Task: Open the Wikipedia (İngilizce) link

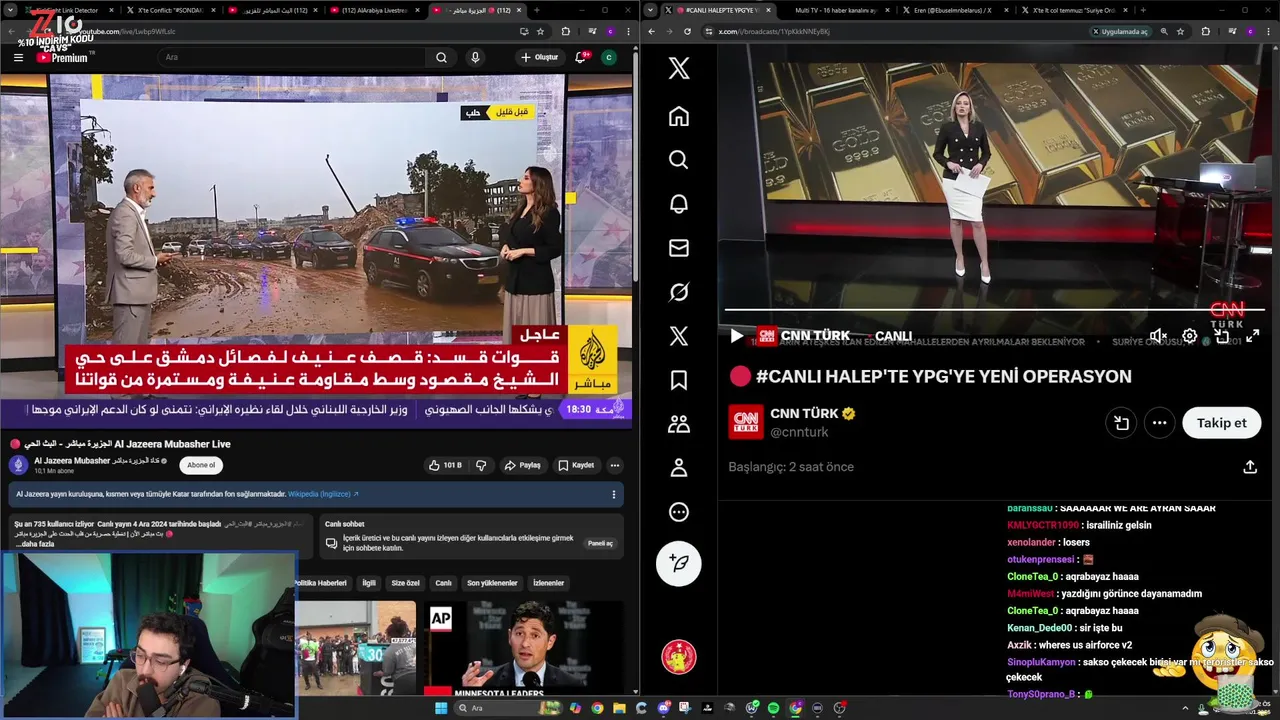Action: [323, 494]
